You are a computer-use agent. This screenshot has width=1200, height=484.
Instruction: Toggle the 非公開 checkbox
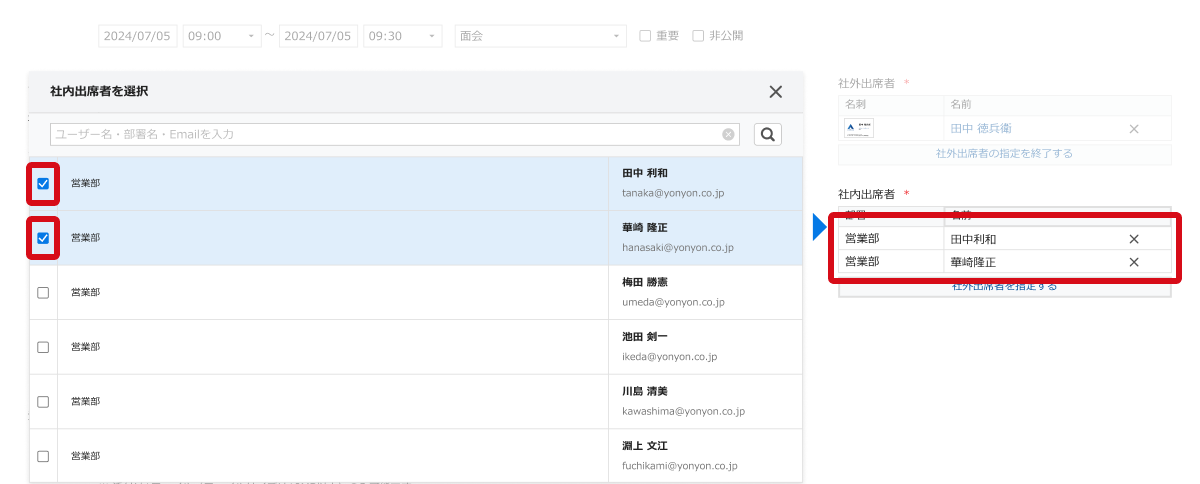698,36
